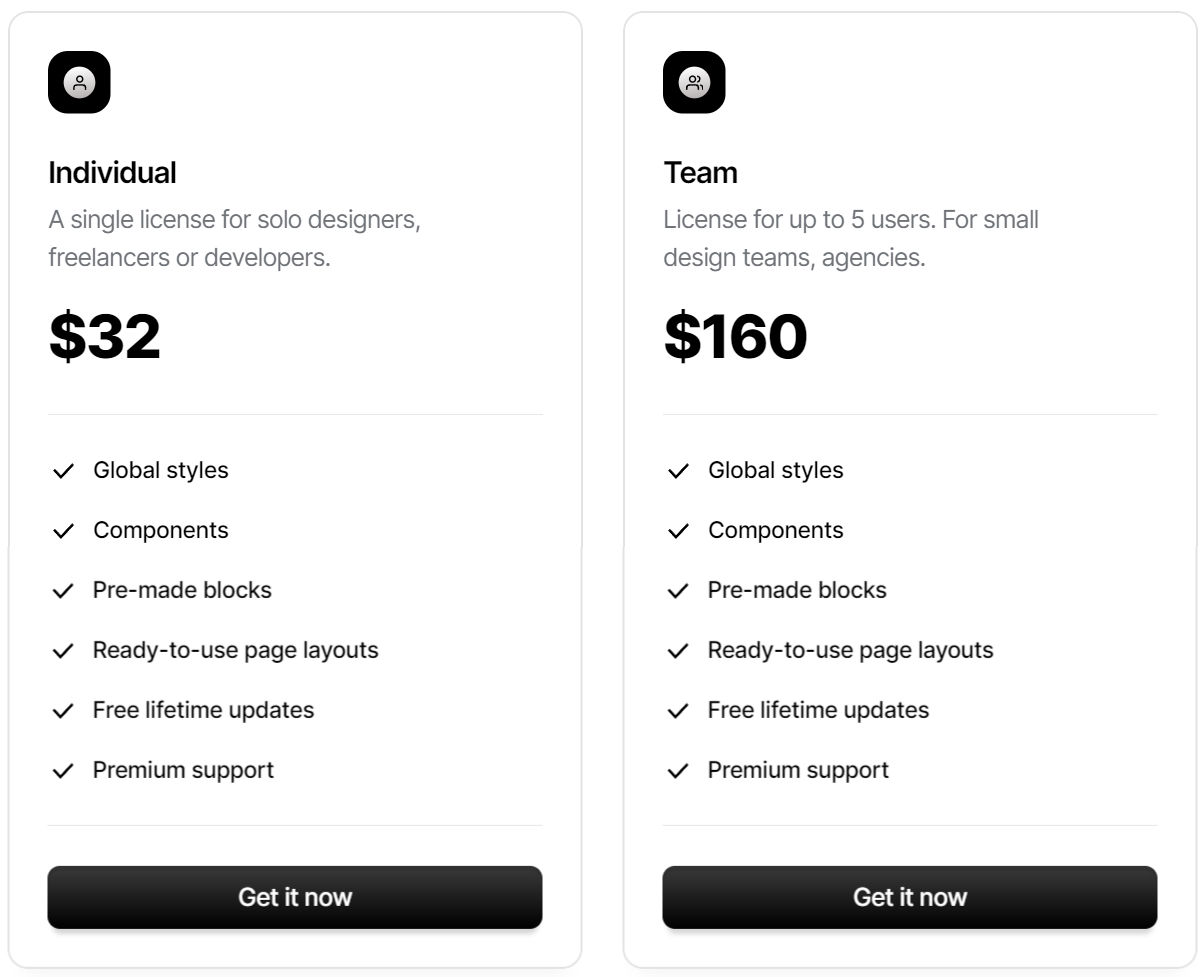The height and width of the screenshot is (977, 1203).
Task: Click the checkmark beside Pre-made blocks under Individual
Action: coord(63,589)
